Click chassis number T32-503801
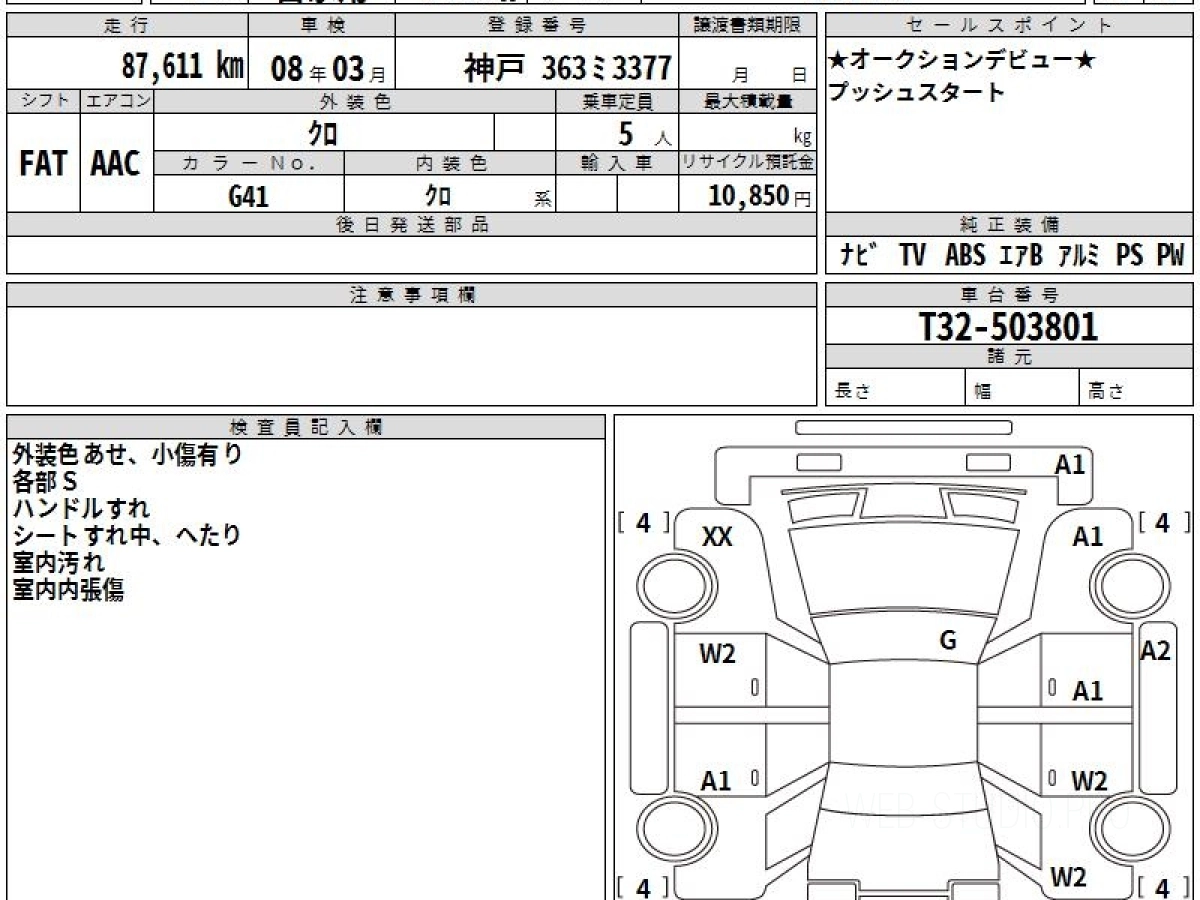Screen dimensions: 1200x900 (x=1009, y=327)
